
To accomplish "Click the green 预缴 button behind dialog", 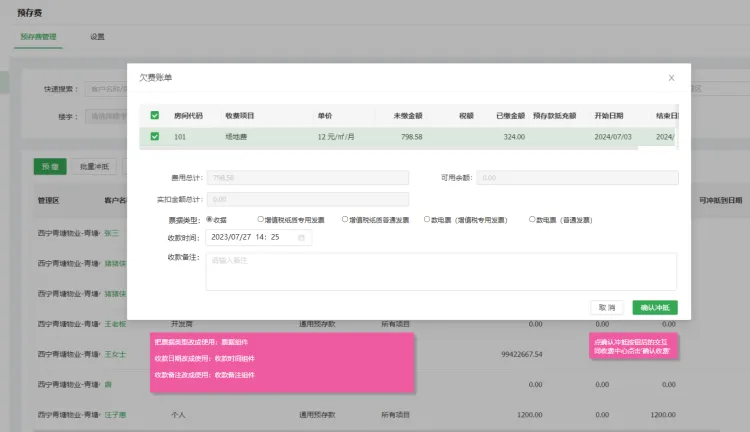I will (x=50, y=166).
